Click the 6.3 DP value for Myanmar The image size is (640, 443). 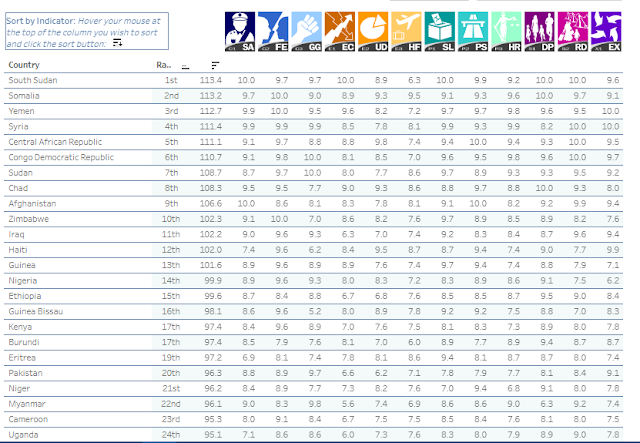pos(547,404)
